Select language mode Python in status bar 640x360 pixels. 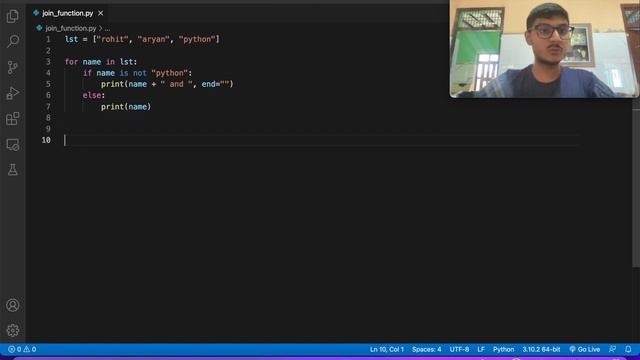pos(503,349)
